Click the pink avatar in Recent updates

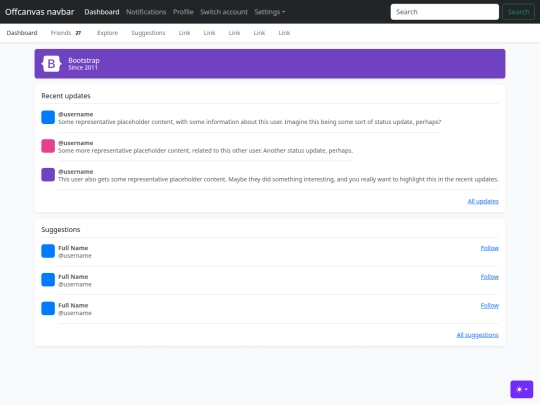(x=48, y=146)
